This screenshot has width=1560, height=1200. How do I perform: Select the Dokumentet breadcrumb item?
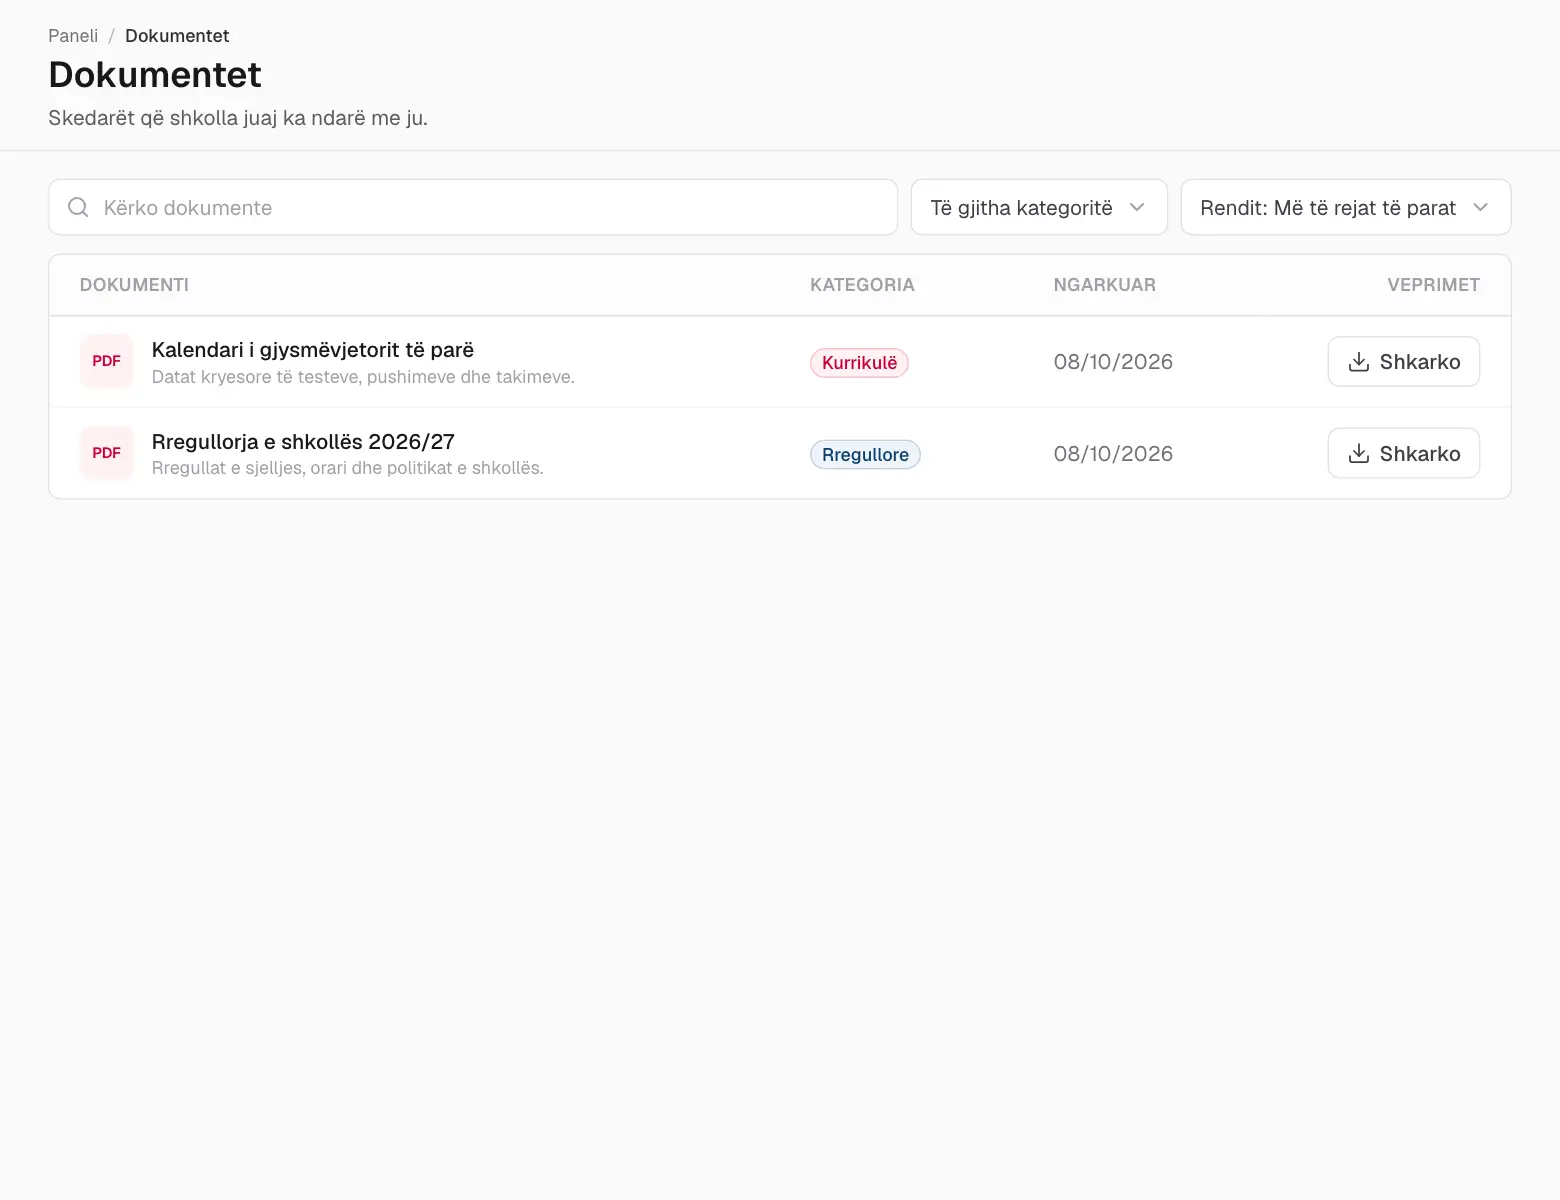tap(177, 36)
